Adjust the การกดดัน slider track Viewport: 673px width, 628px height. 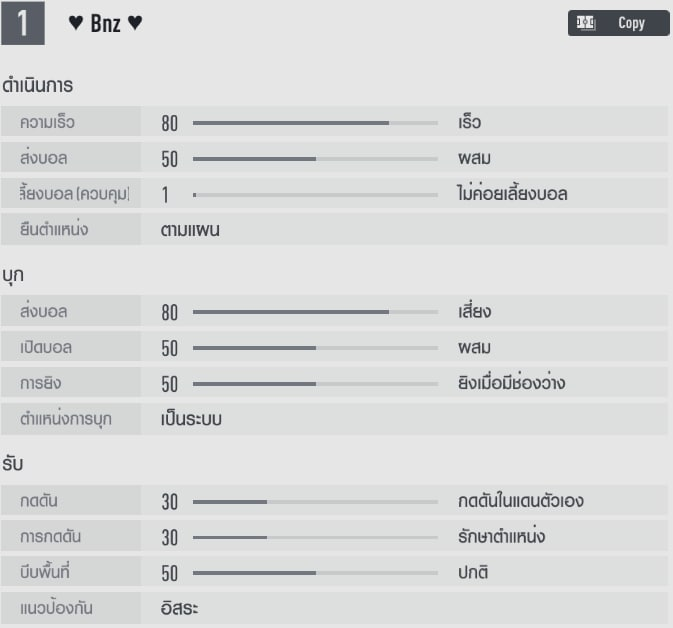(x=315, y=537)
